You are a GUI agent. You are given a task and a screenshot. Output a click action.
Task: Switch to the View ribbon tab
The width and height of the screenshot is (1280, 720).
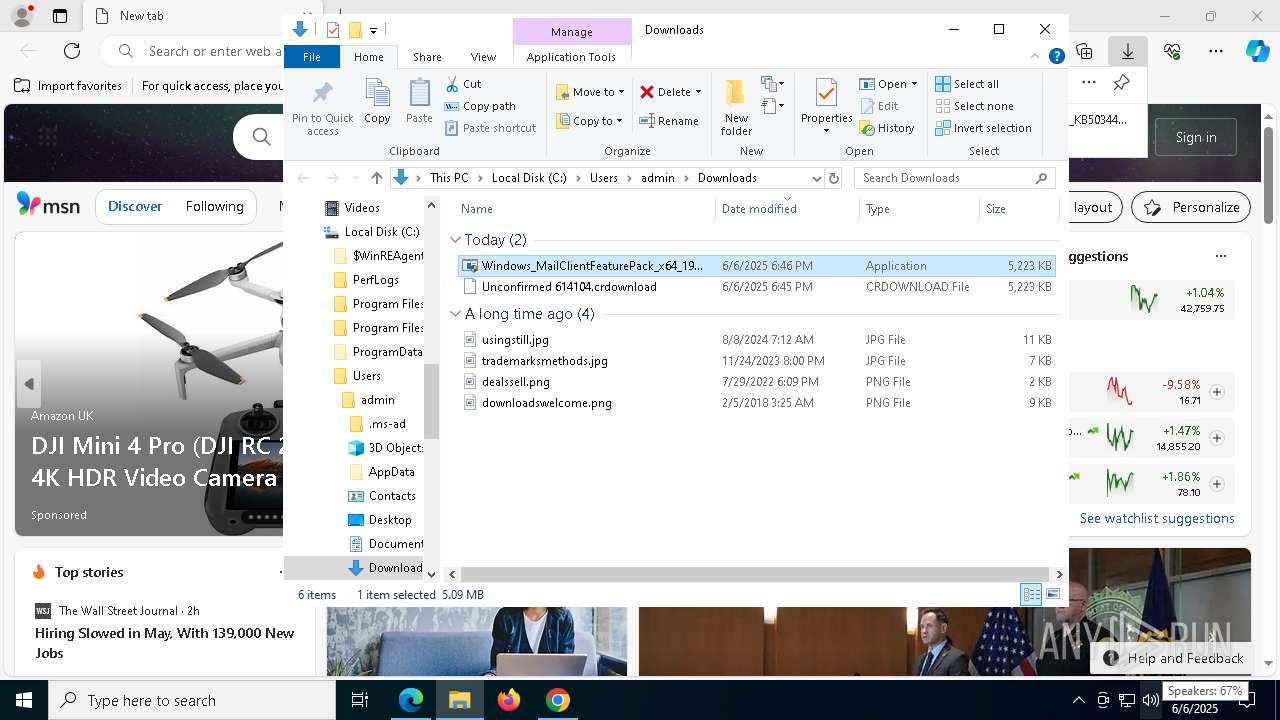coord(483,57)
